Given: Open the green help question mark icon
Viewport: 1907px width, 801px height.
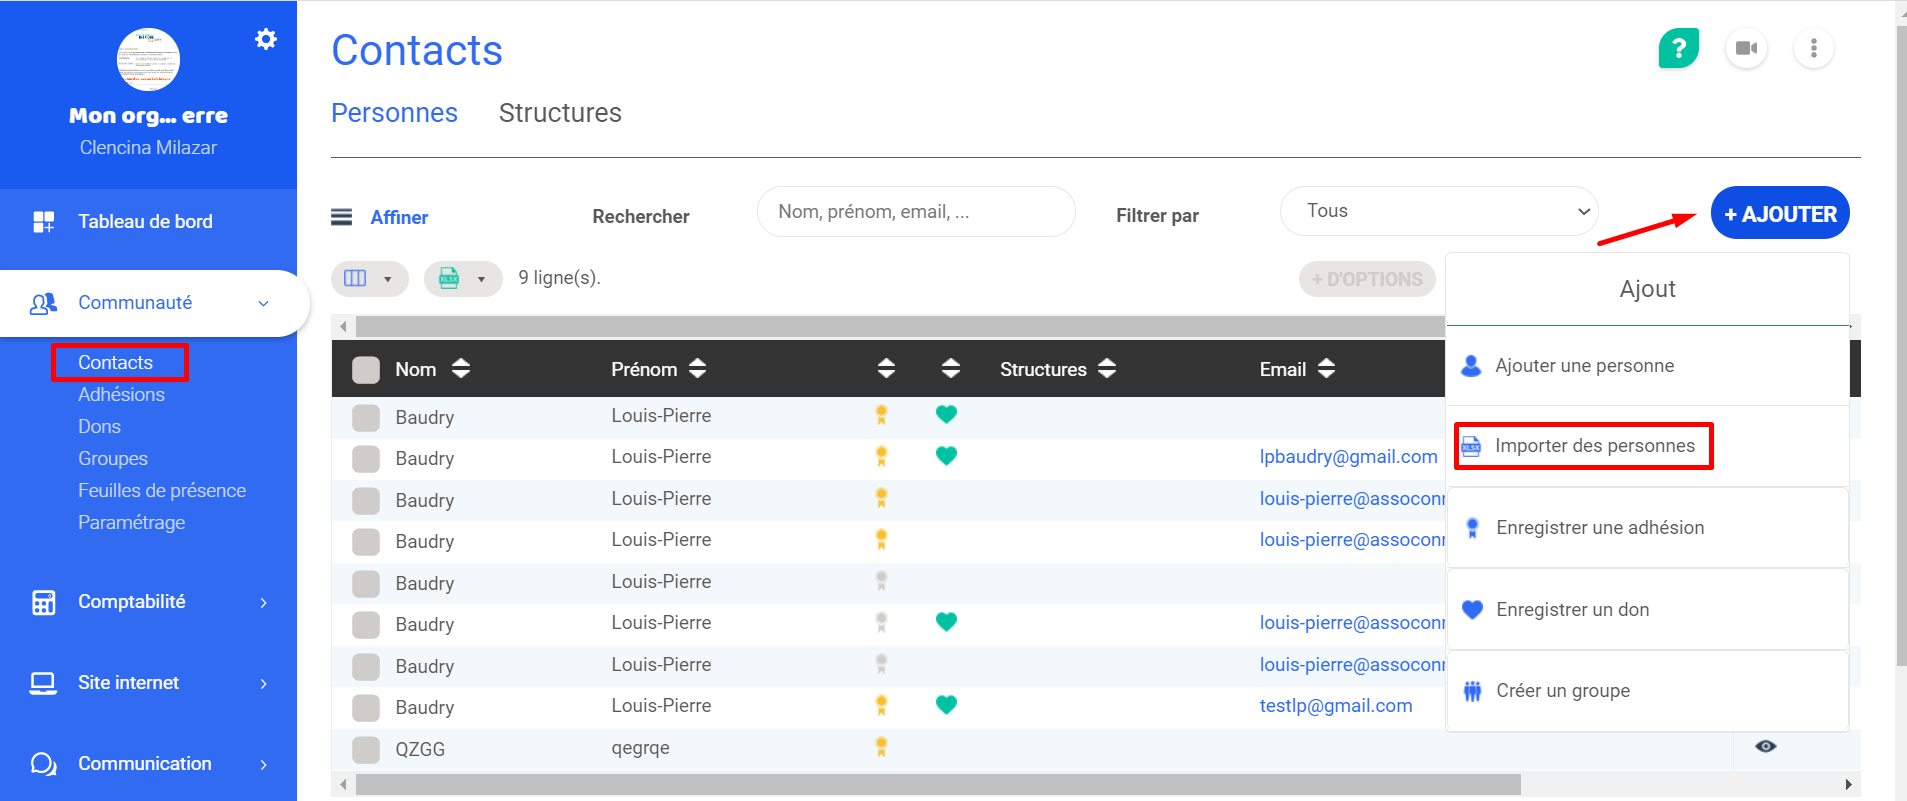Looking at the screenshot, I should point(1679,48).
